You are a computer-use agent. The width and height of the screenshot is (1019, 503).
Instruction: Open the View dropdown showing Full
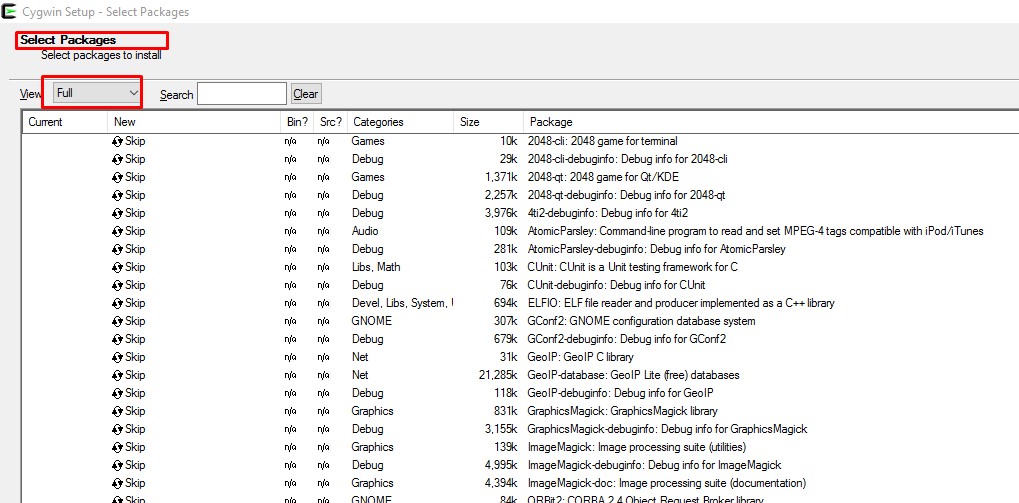97,93
